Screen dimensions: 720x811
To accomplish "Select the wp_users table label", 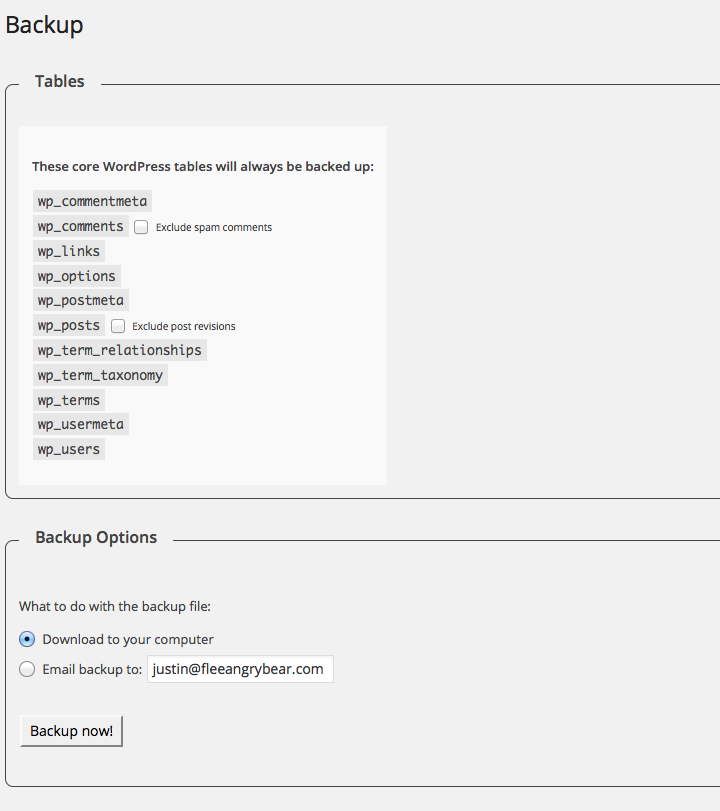I will point(69,449).
